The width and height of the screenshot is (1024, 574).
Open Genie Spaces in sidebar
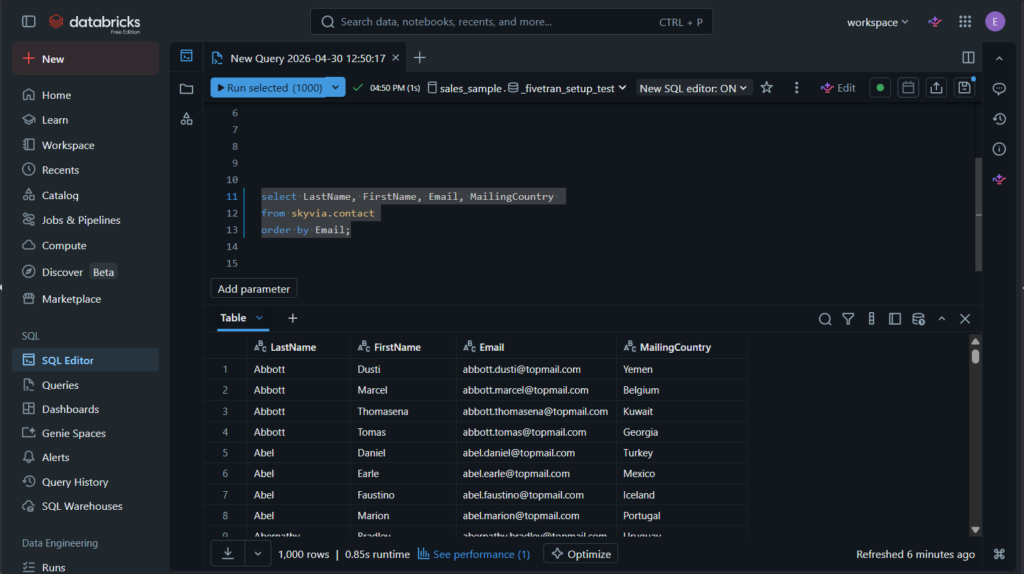tap(85, 433)
